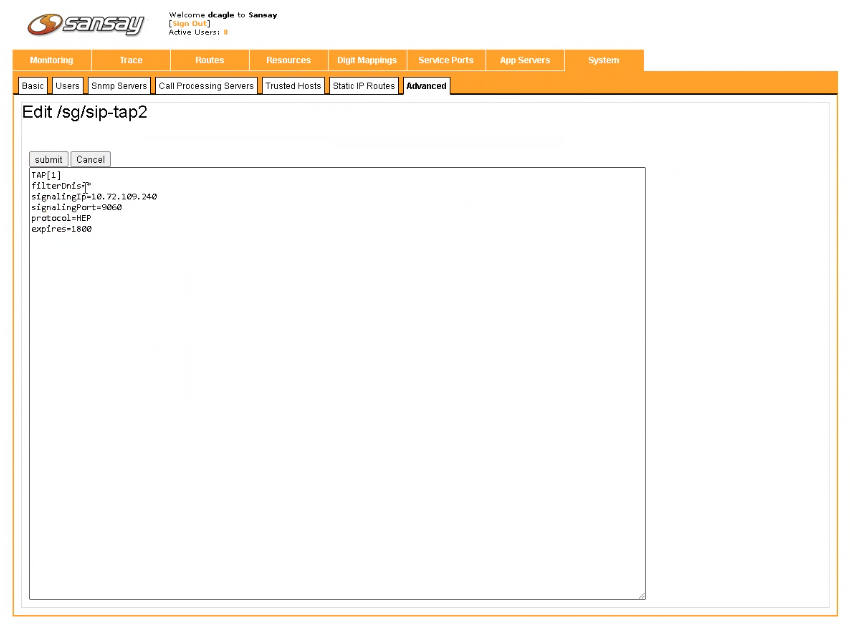Switch to the Routes tab
The height and width of the screenshot is (624, 850).
pyautogui.click(x=209, y=60)
